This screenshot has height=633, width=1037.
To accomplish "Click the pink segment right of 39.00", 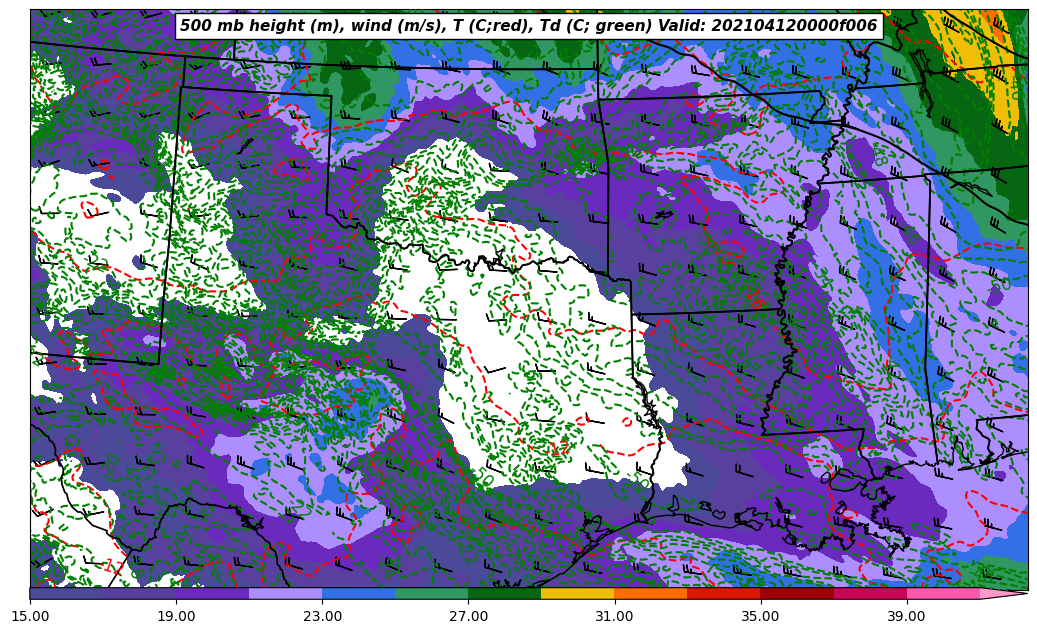I will pyautogui.click(x=943, y=593).
